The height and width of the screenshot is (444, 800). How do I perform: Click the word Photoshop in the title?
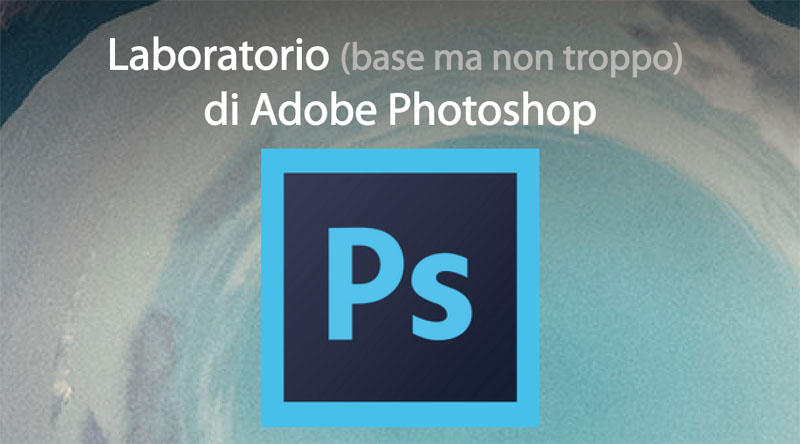pyautogui.click(x=492, y=111)
